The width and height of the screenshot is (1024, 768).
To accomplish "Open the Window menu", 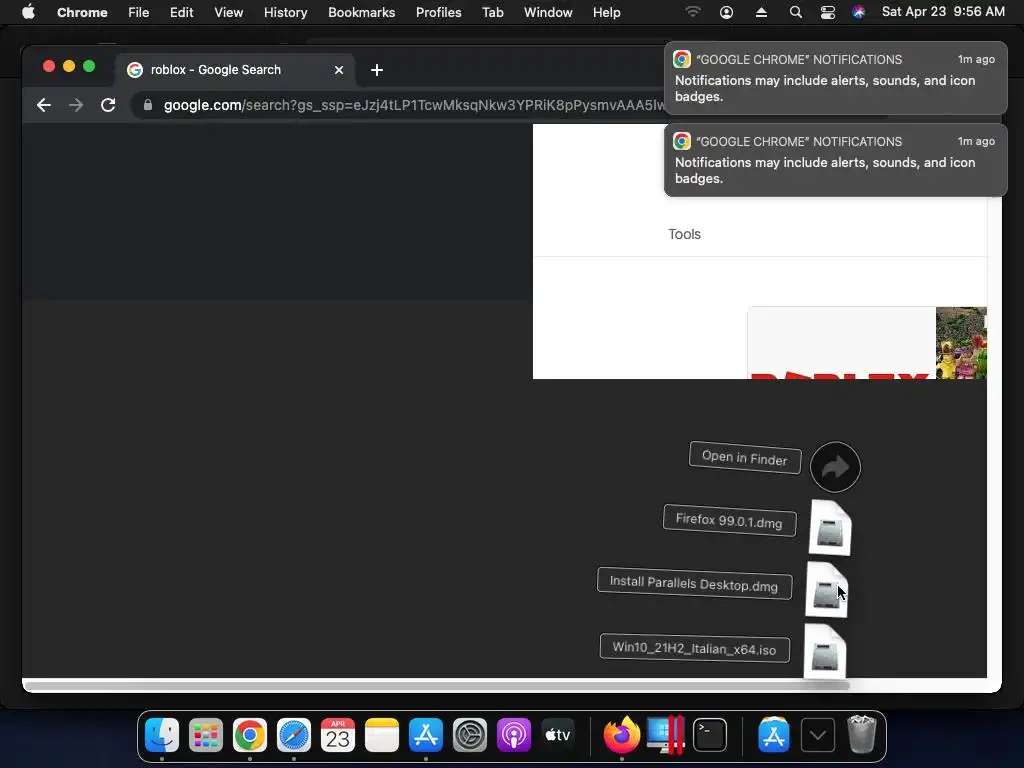I will [548, 12].
